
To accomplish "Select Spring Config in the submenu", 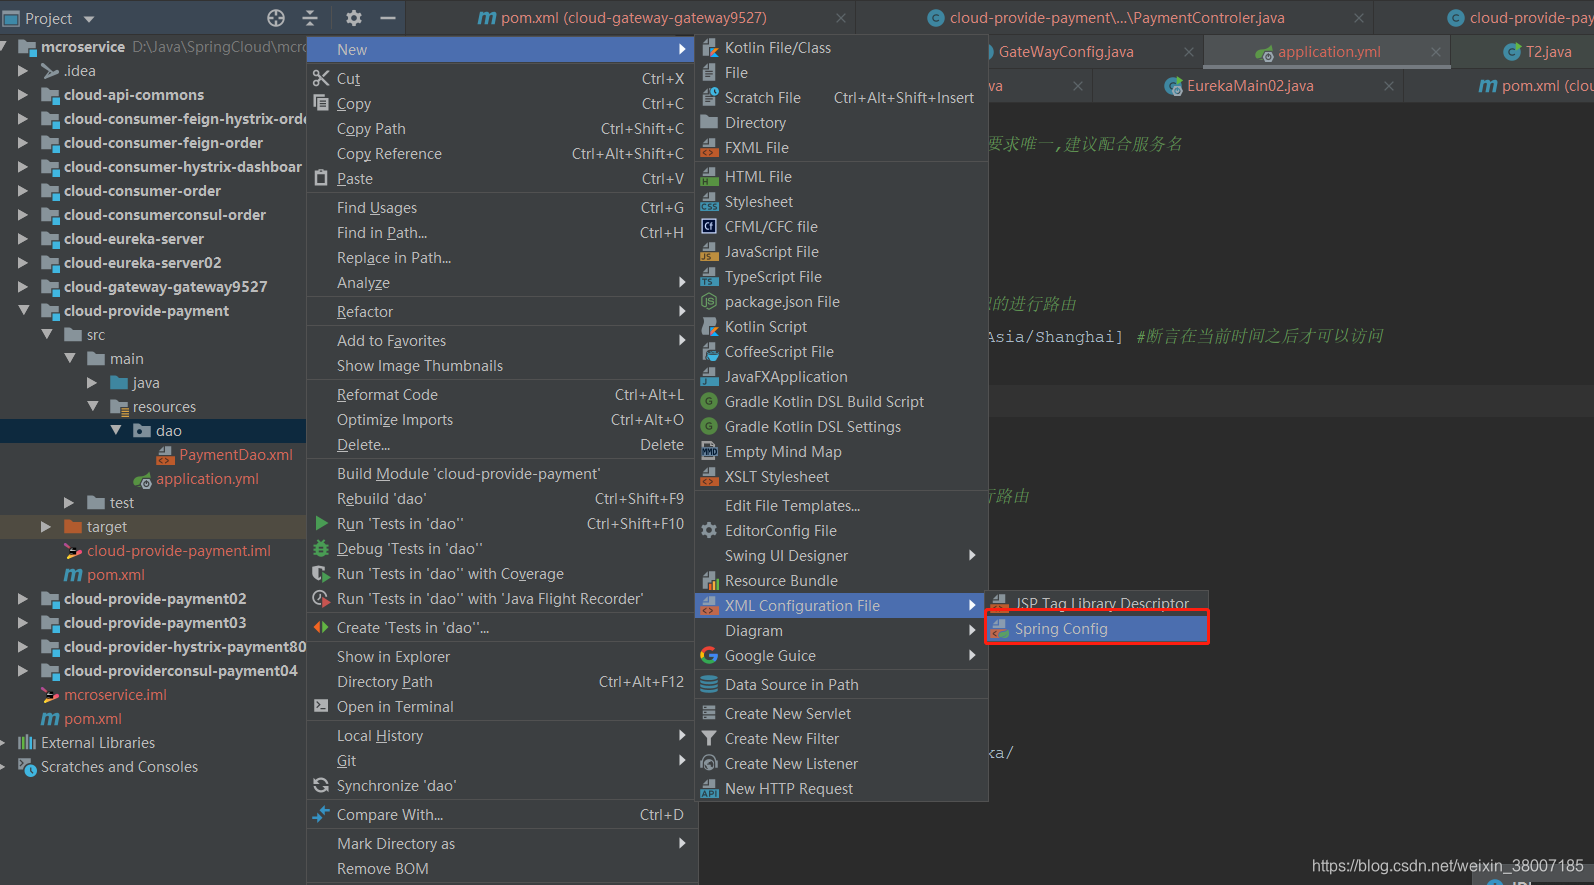I will coord(1097,628).
